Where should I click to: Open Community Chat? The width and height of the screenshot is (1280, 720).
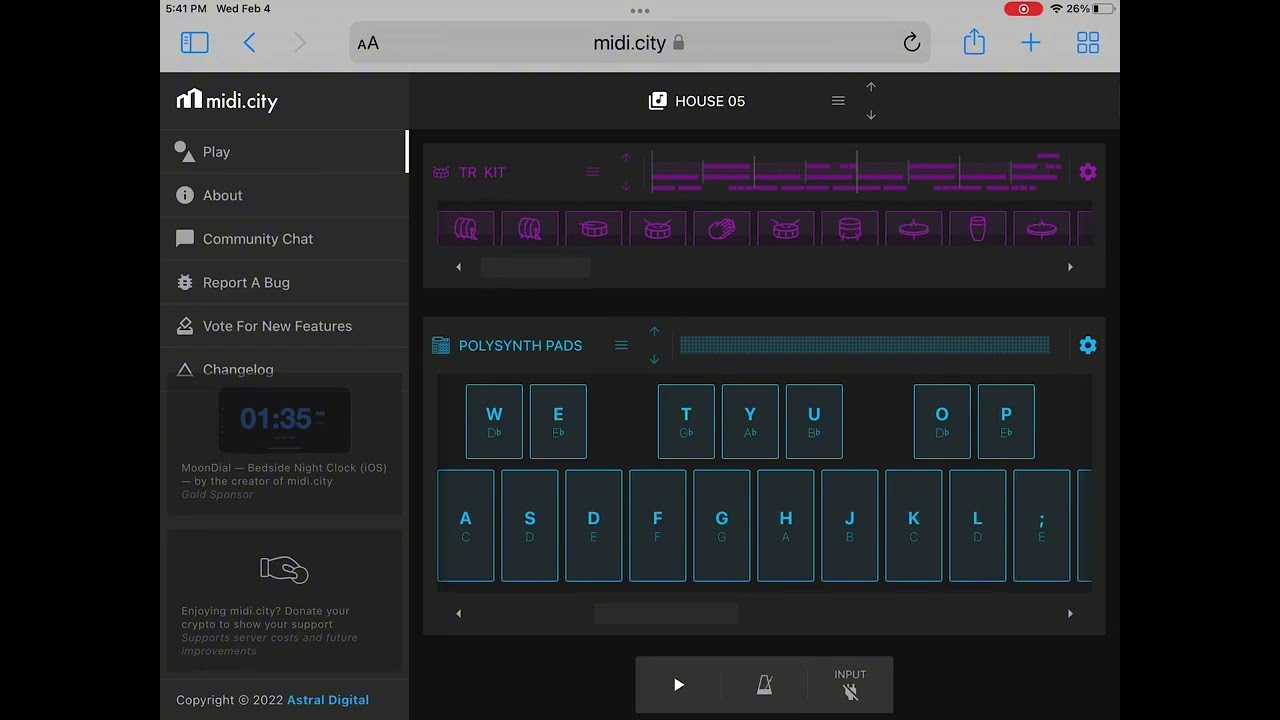click(284, 239)
